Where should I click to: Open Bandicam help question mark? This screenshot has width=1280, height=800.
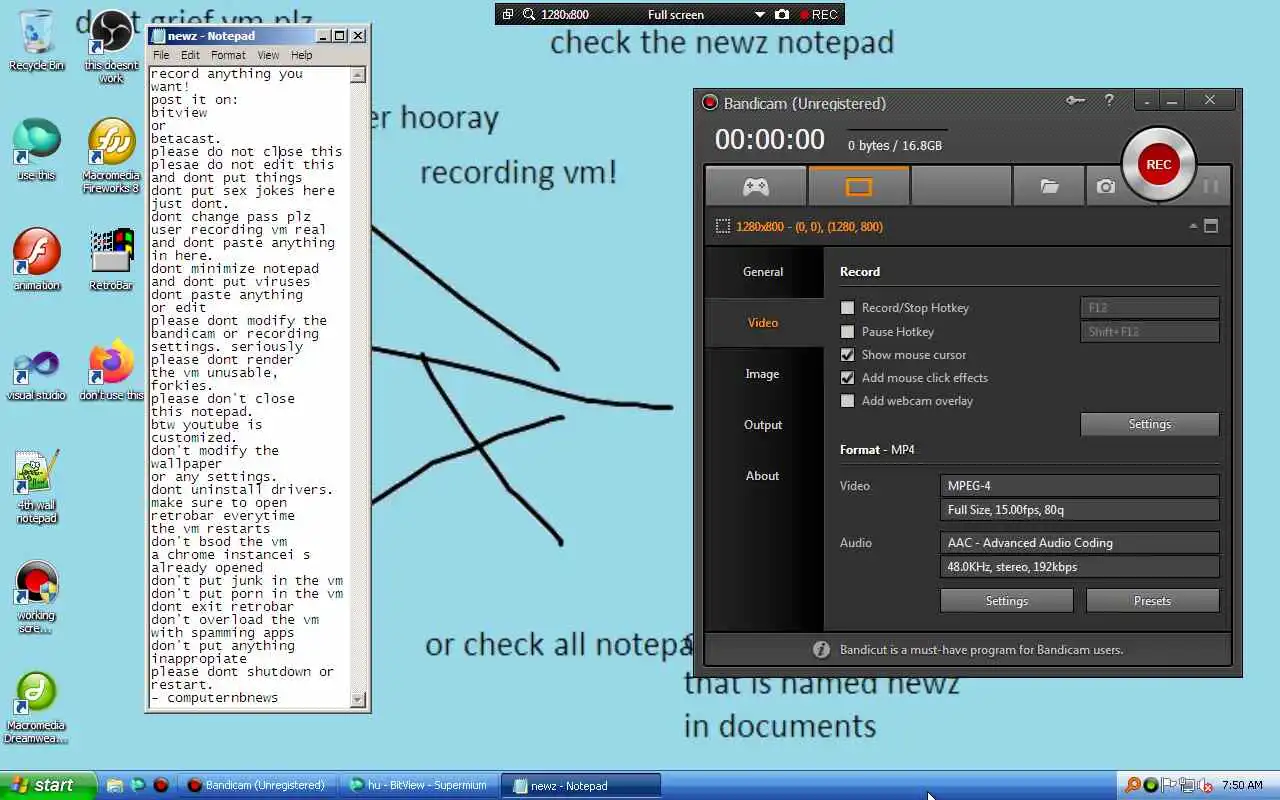point(1109,100)
